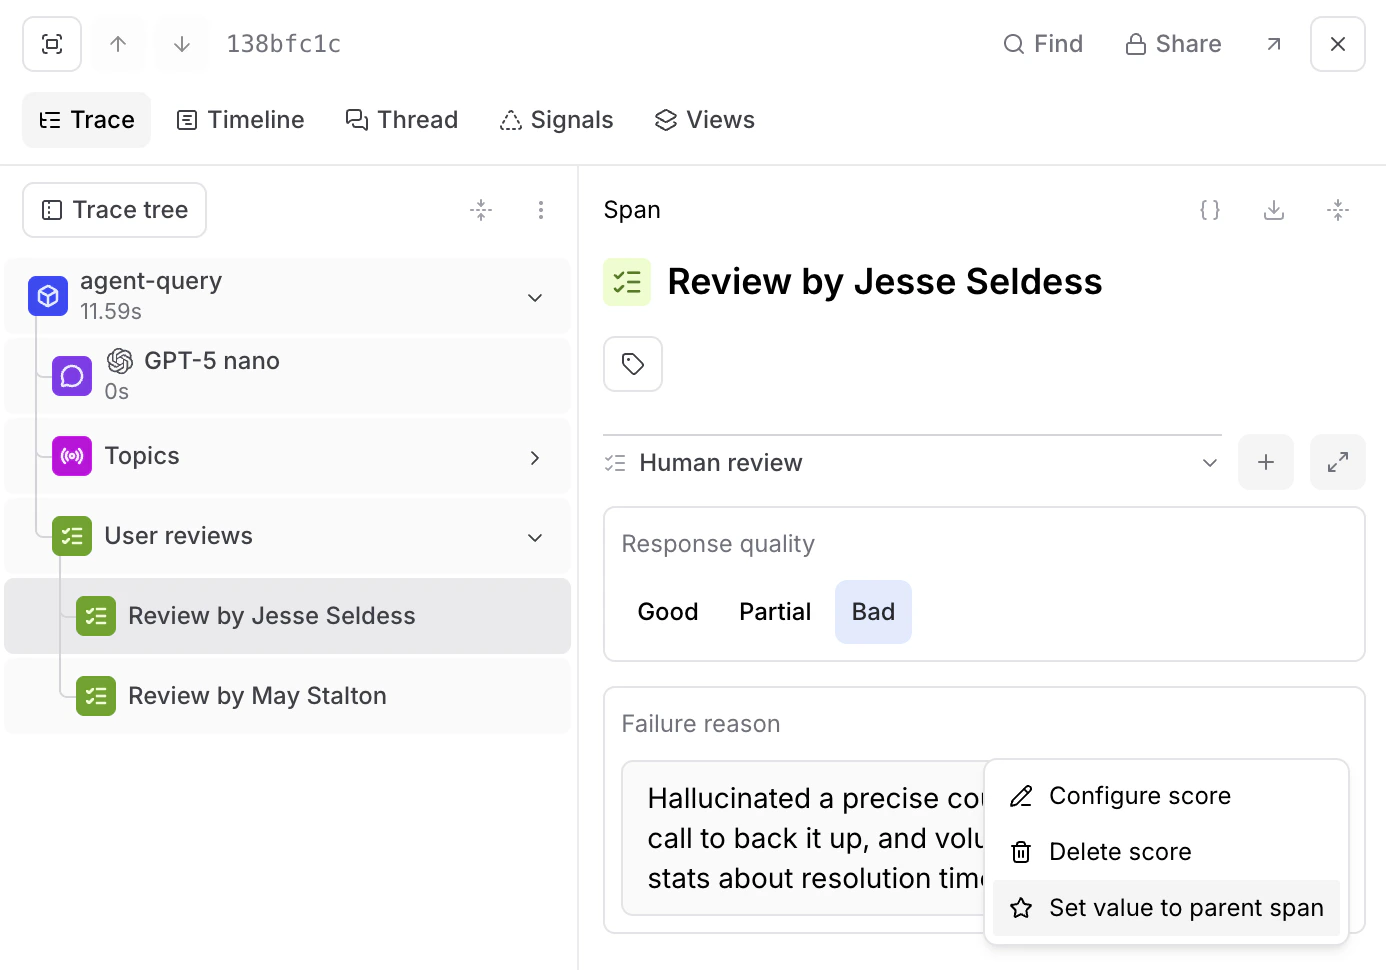This screenshot has height=970, width=1386.
Task: Click the Failure reason label
Action: 701,724
